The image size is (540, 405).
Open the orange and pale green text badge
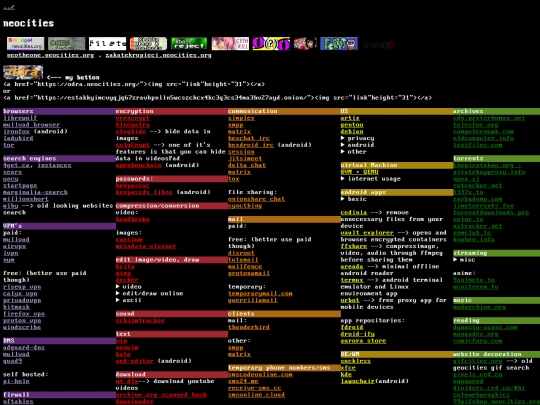(x=148, y=44)
